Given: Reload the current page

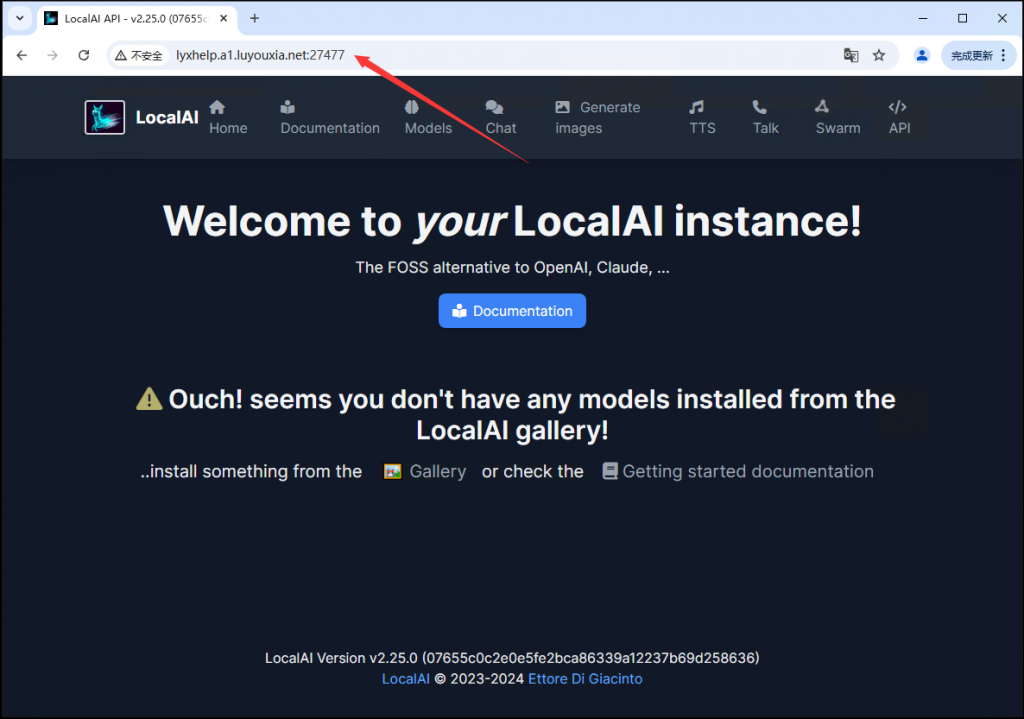Looking at the screenshot, I should pos(83,55).
